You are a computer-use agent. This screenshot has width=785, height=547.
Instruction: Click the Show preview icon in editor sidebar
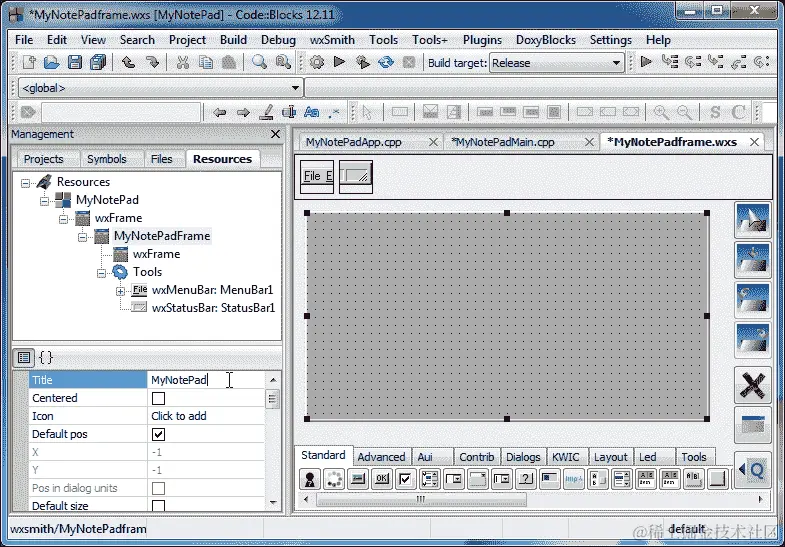752,425
